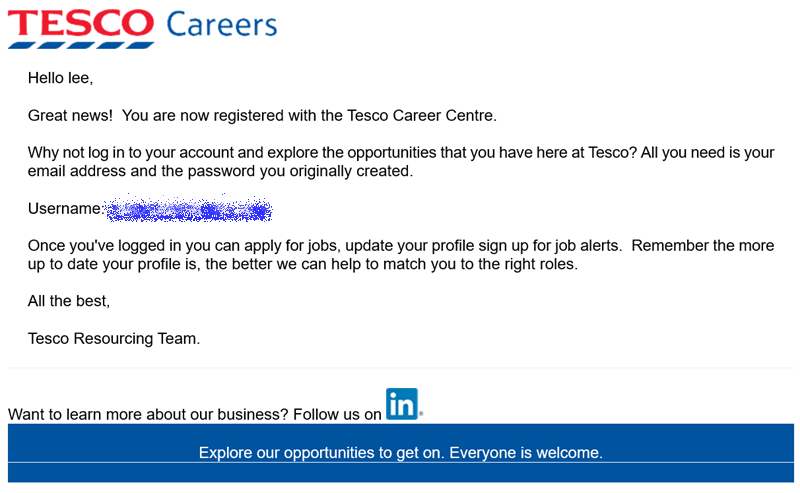The height and width of the screenshot is (493, 800).
Task: Click the blue Careers heading text
Action: pyautogui.click(x=221, y=24)
